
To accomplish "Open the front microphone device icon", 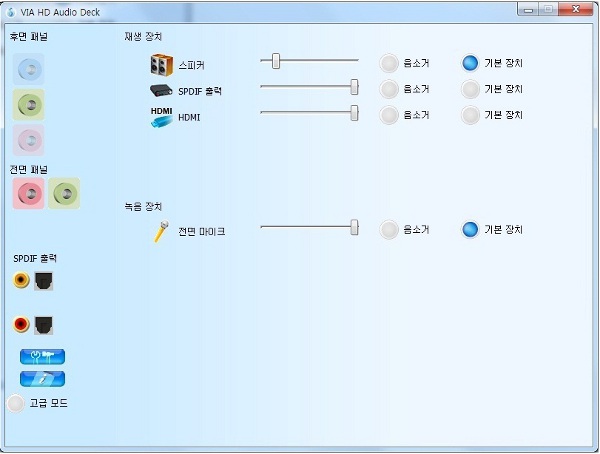I will coord(161,231).
